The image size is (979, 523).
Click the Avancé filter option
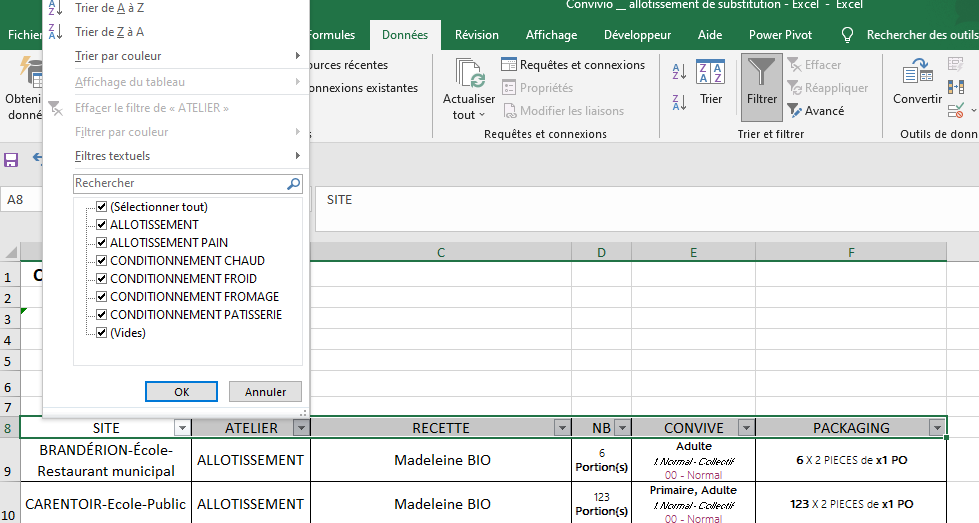815,111
